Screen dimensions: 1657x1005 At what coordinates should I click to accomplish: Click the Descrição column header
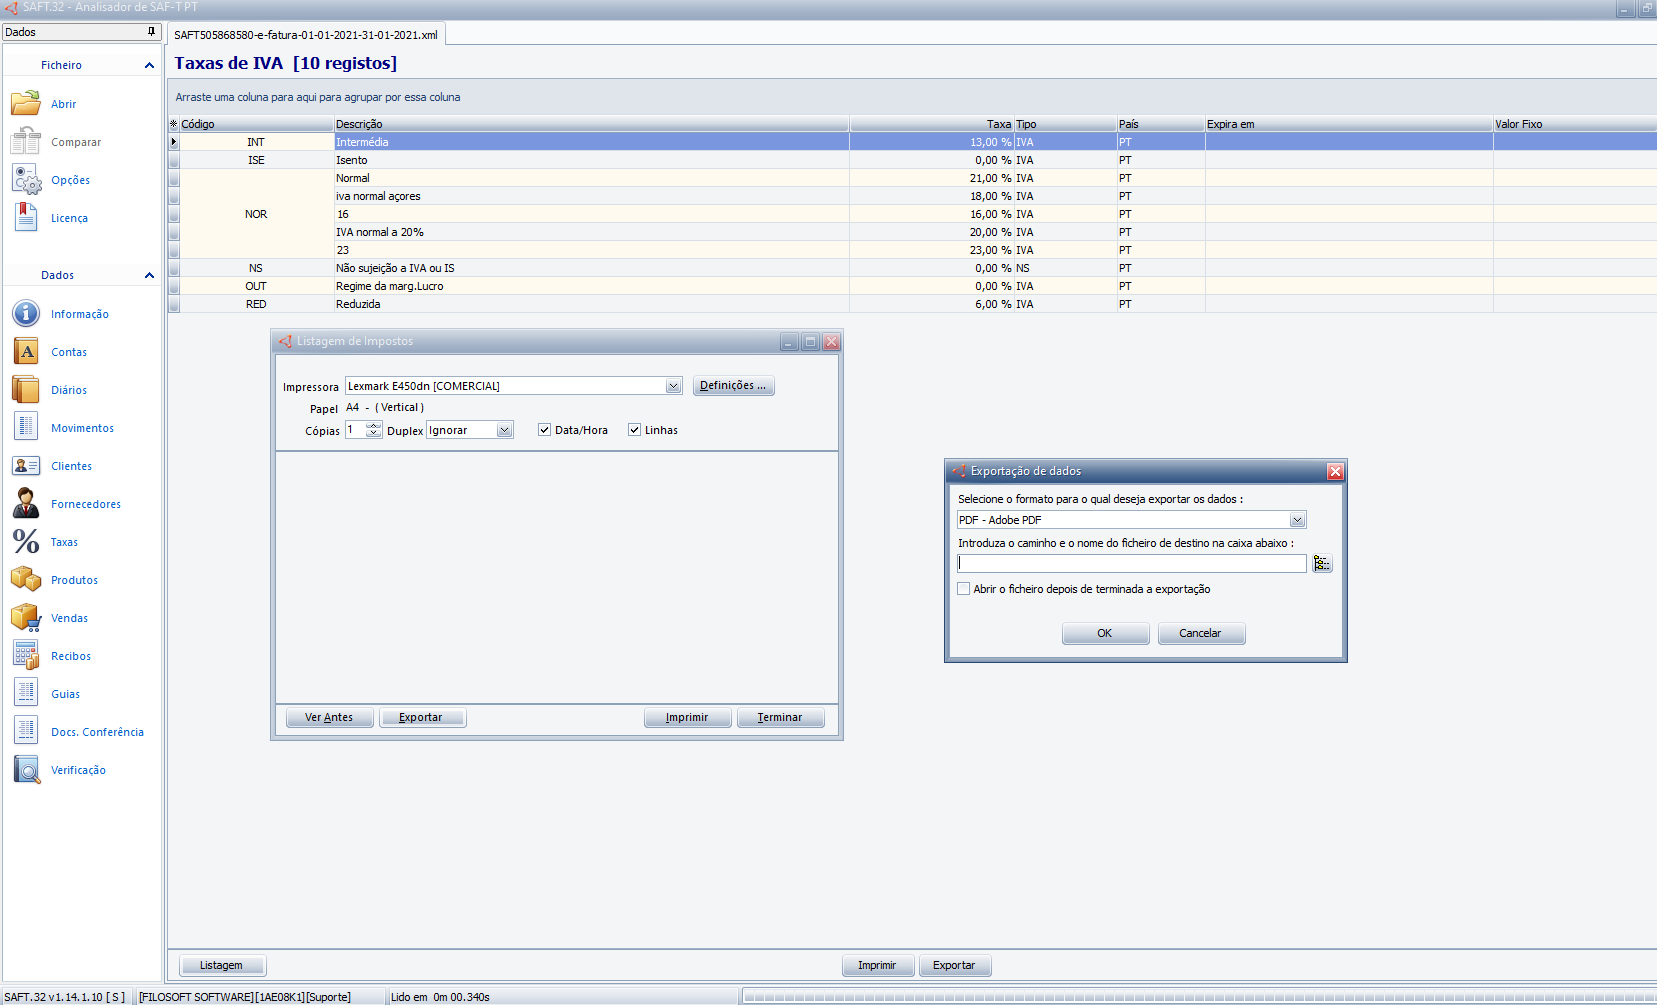pyautogui.click(x=590, y=124)
